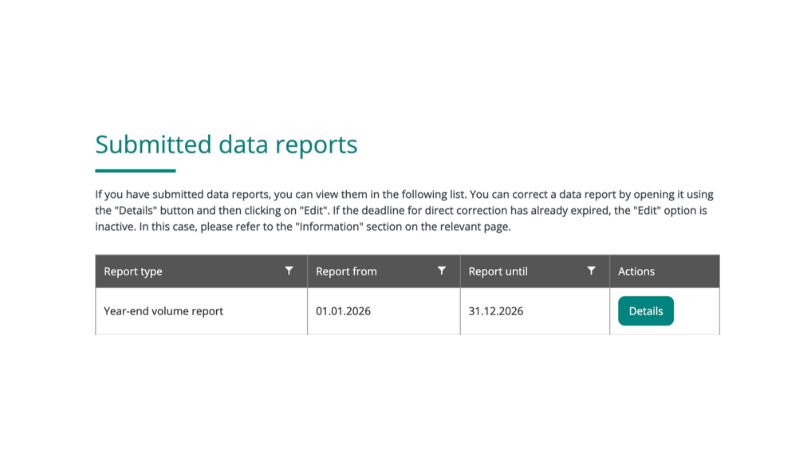The width and height of the screenshot is (812, 457).
Task: Click empty space right of Details button
Action: click(x=698, y=311)
